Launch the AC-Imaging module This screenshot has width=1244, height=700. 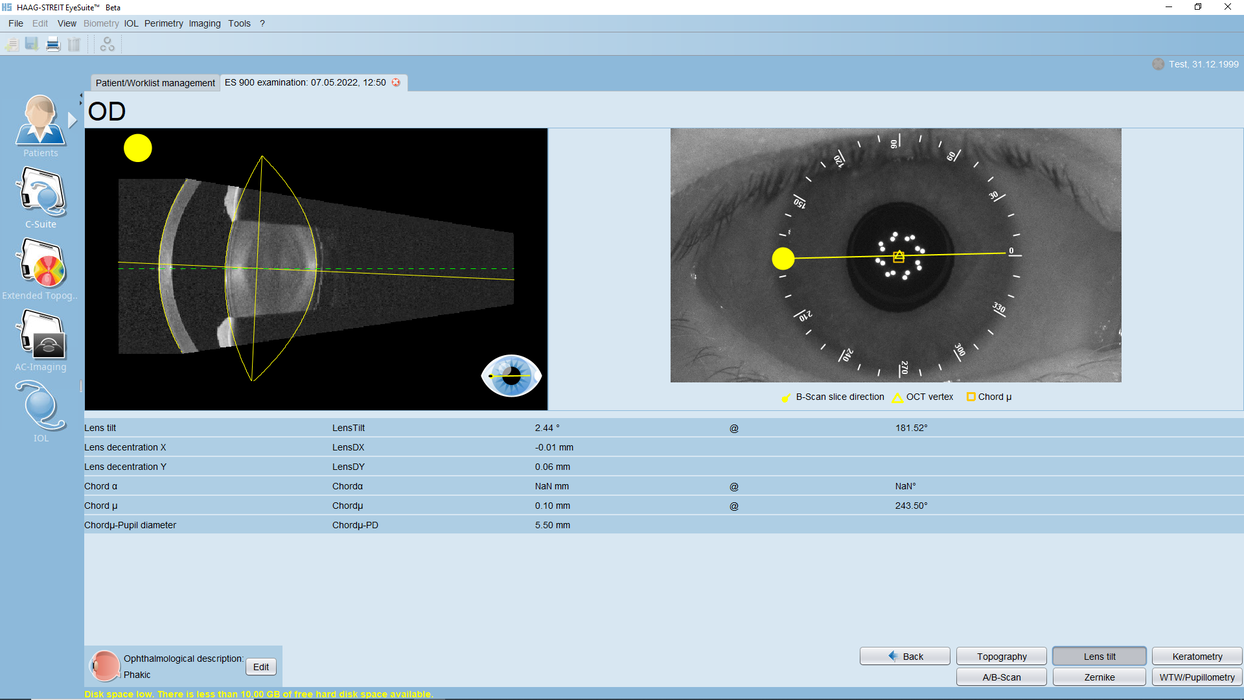pyautogui.click(x=40, y=339)
